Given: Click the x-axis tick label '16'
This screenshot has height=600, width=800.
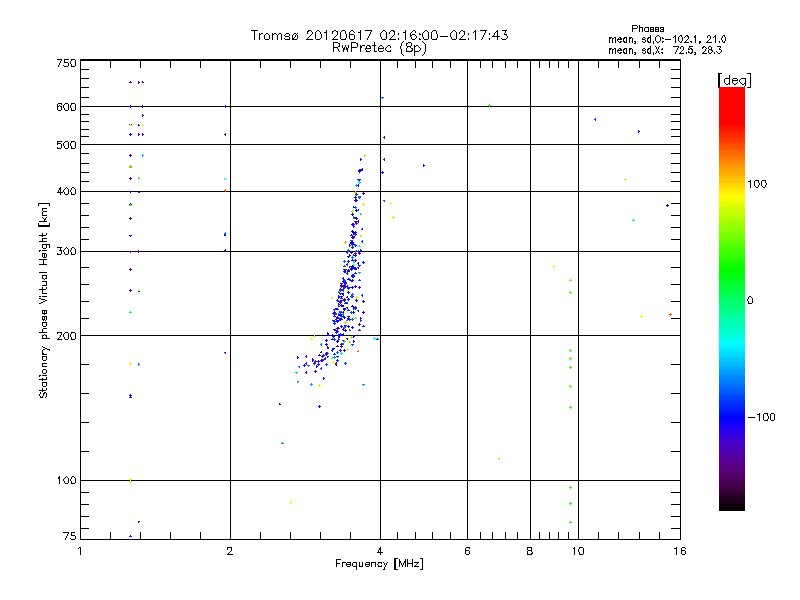Looking at the screenshot, I should [680, 551].
